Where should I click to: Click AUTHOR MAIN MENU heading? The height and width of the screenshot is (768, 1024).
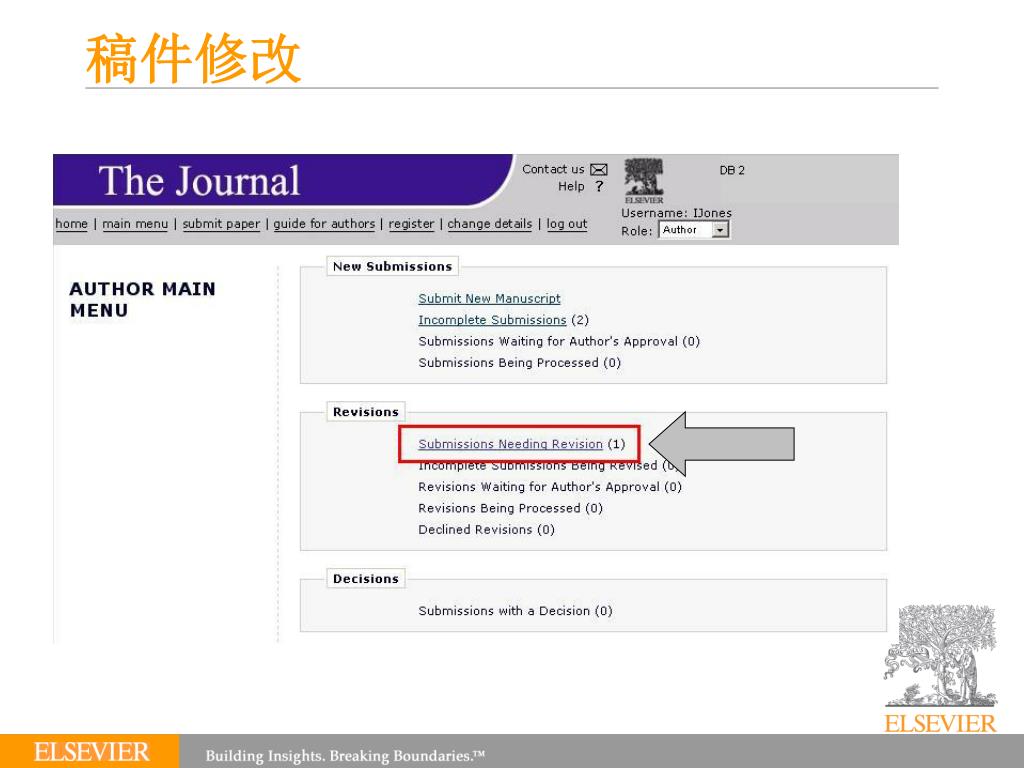[x=142, y=300]
